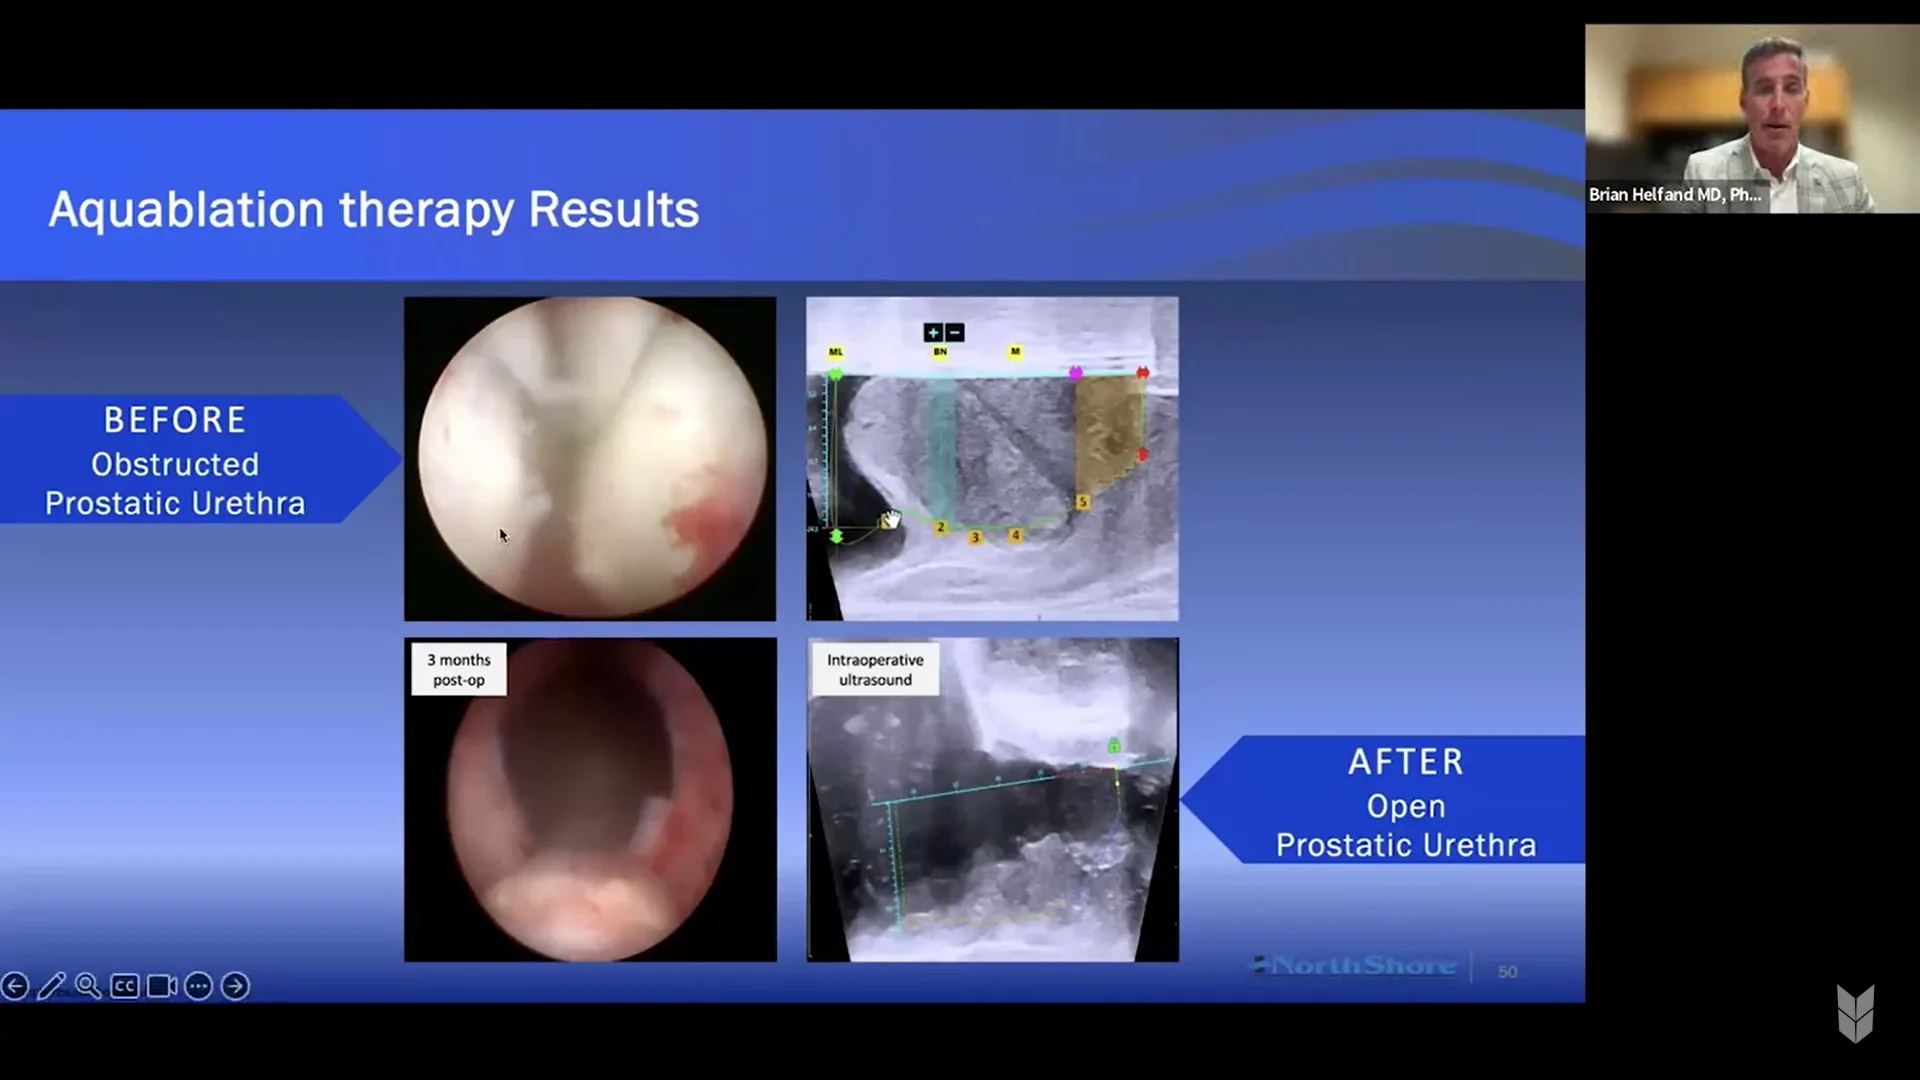Click the AFTER Open Prostatic Urethra banner
Screen dimensions: 1920x1080
click(x=1385, y=800)
